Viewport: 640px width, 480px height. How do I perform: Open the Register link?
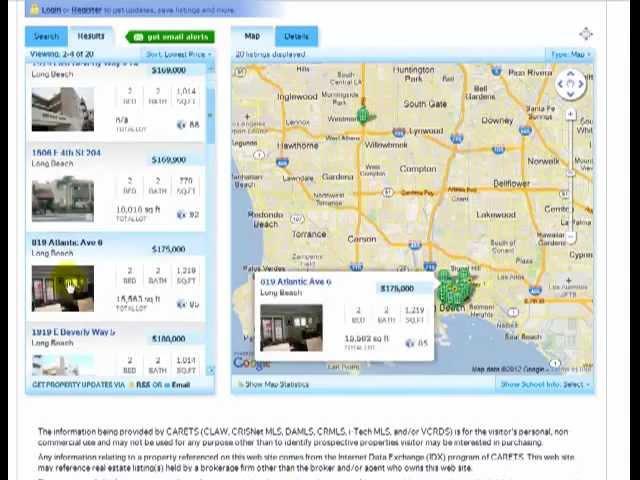coord(86,9)
